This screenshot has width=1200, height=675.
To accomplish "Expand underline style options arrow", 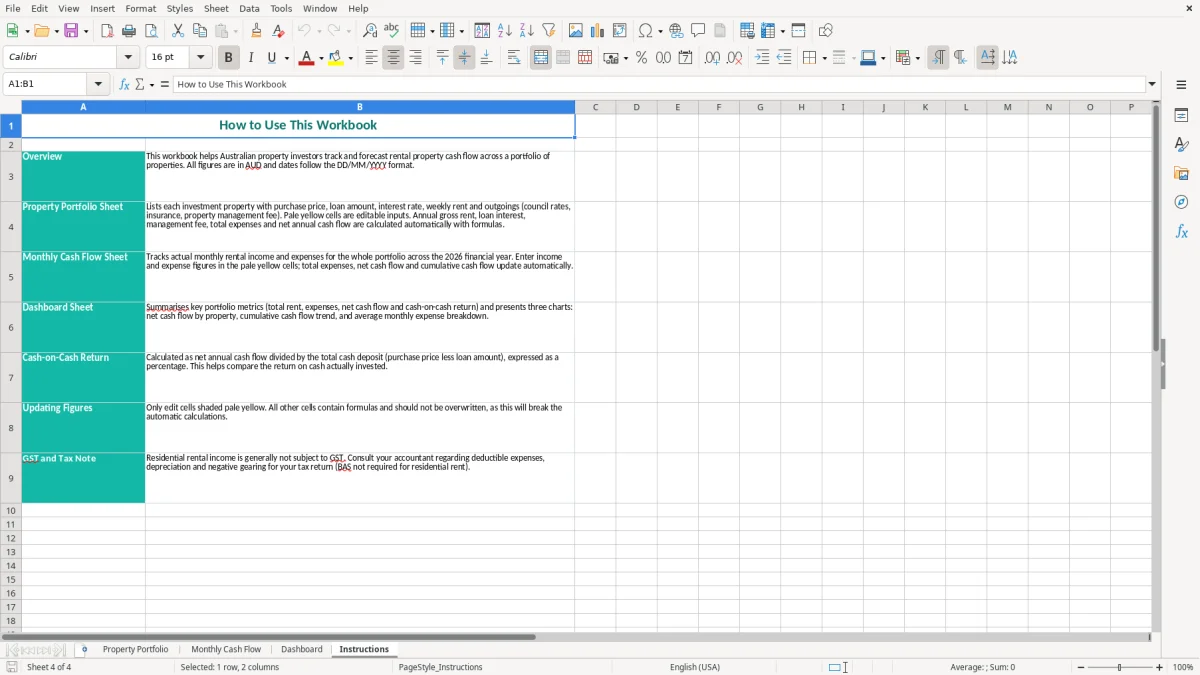I will 286,58.
